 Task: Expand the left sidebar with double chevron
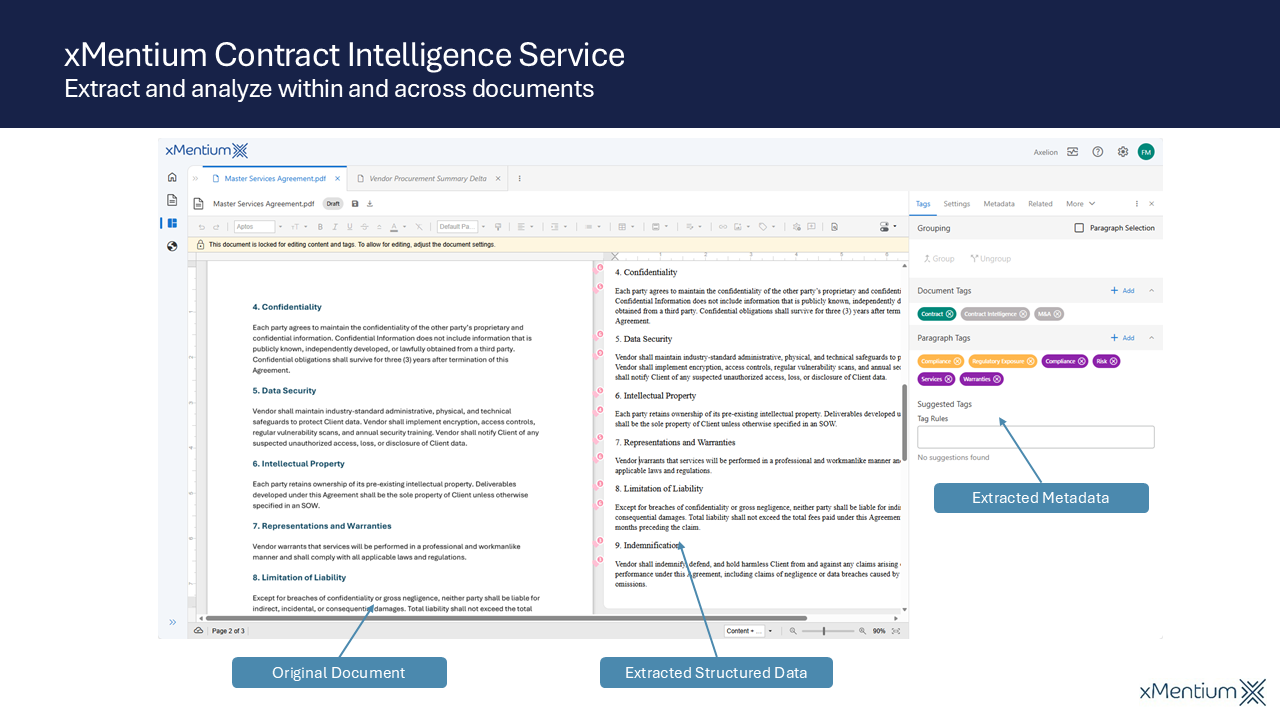point(172,622)
